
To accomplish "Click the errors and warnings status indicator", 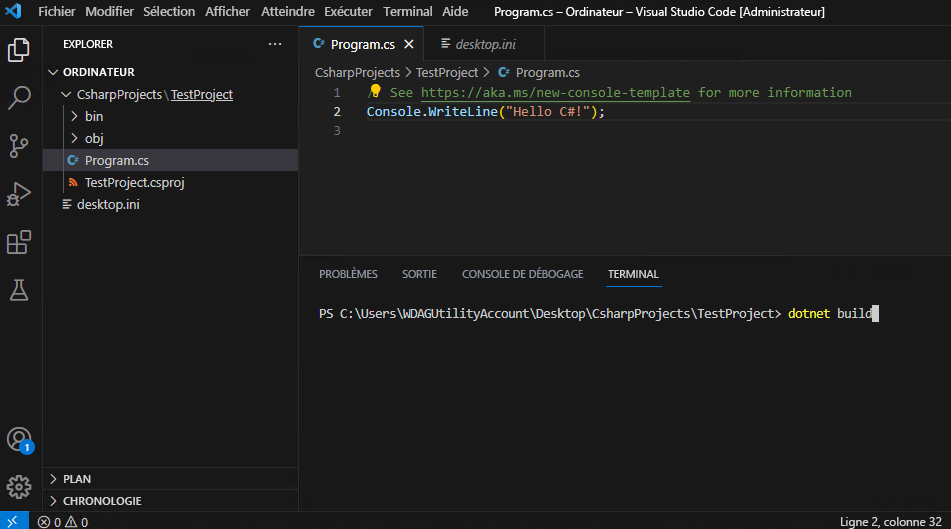I will [63, 522].
